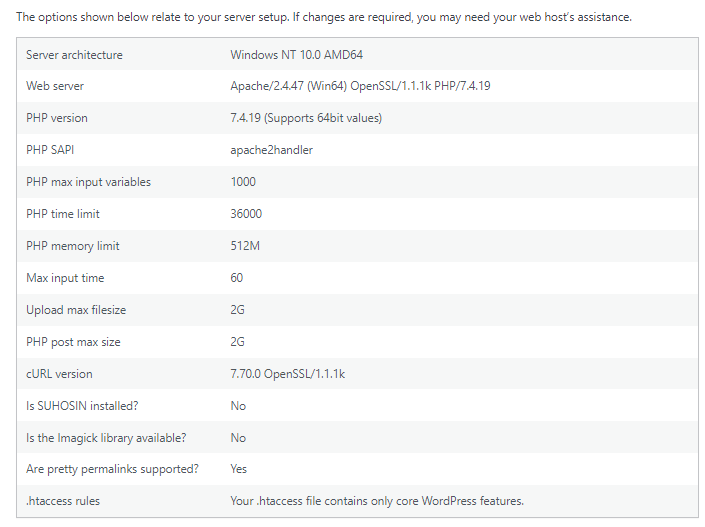Click the Is SUHOSIN installed? row

(357, 406)
